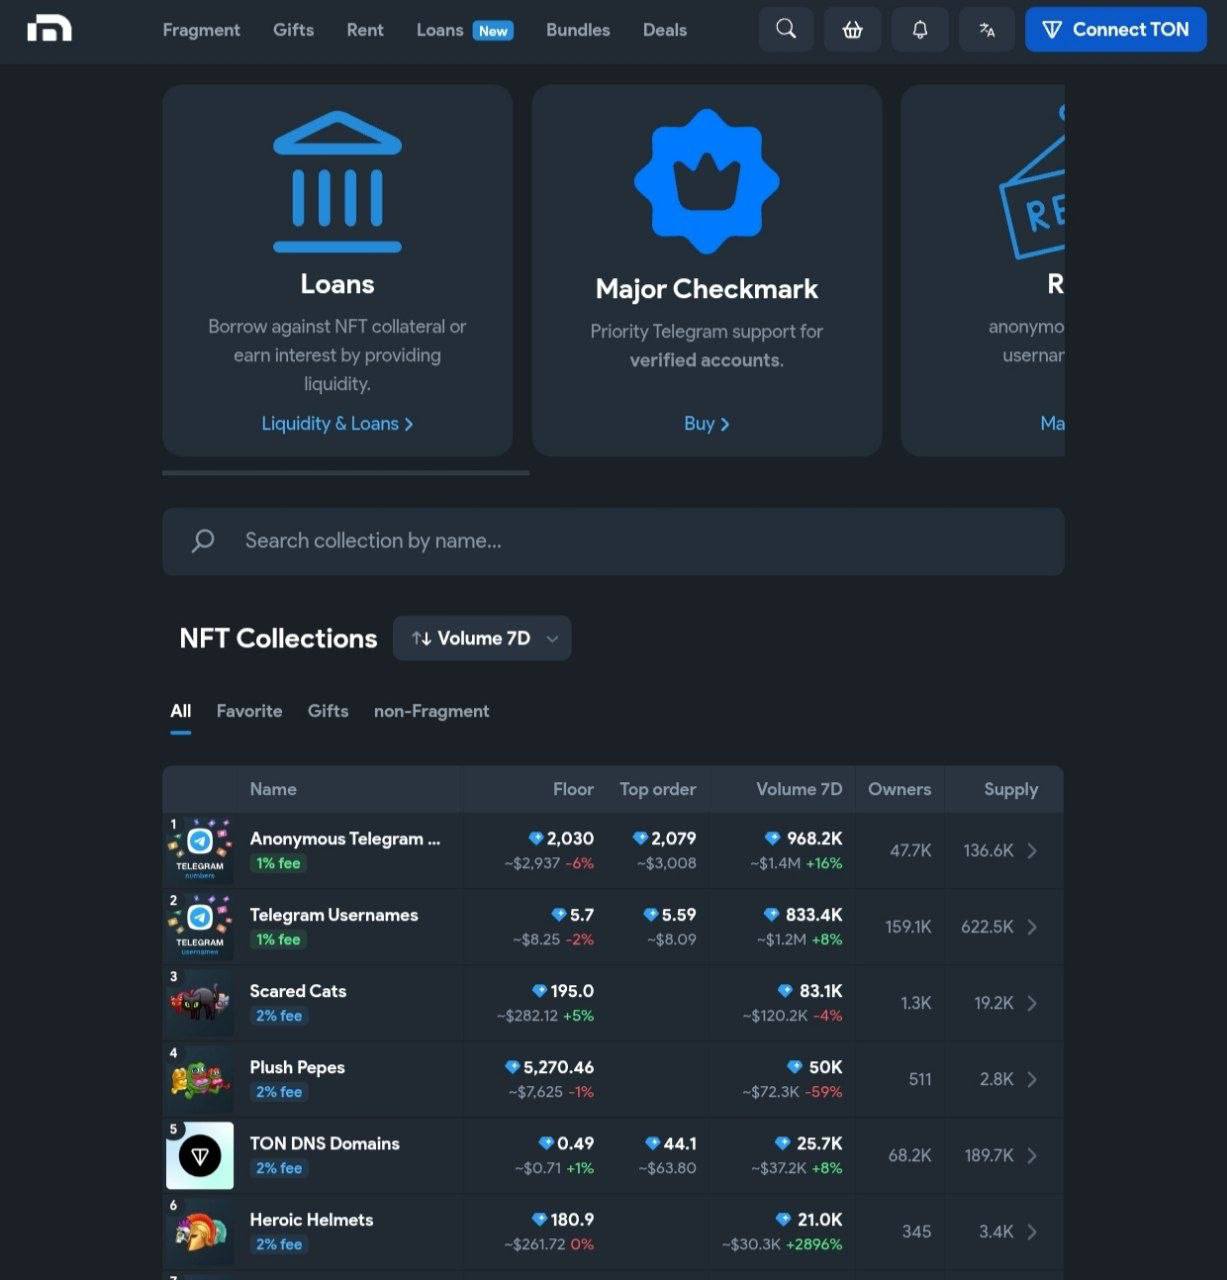
Task: Click the Plush Pepes collection name
Action: [297, 1067]
